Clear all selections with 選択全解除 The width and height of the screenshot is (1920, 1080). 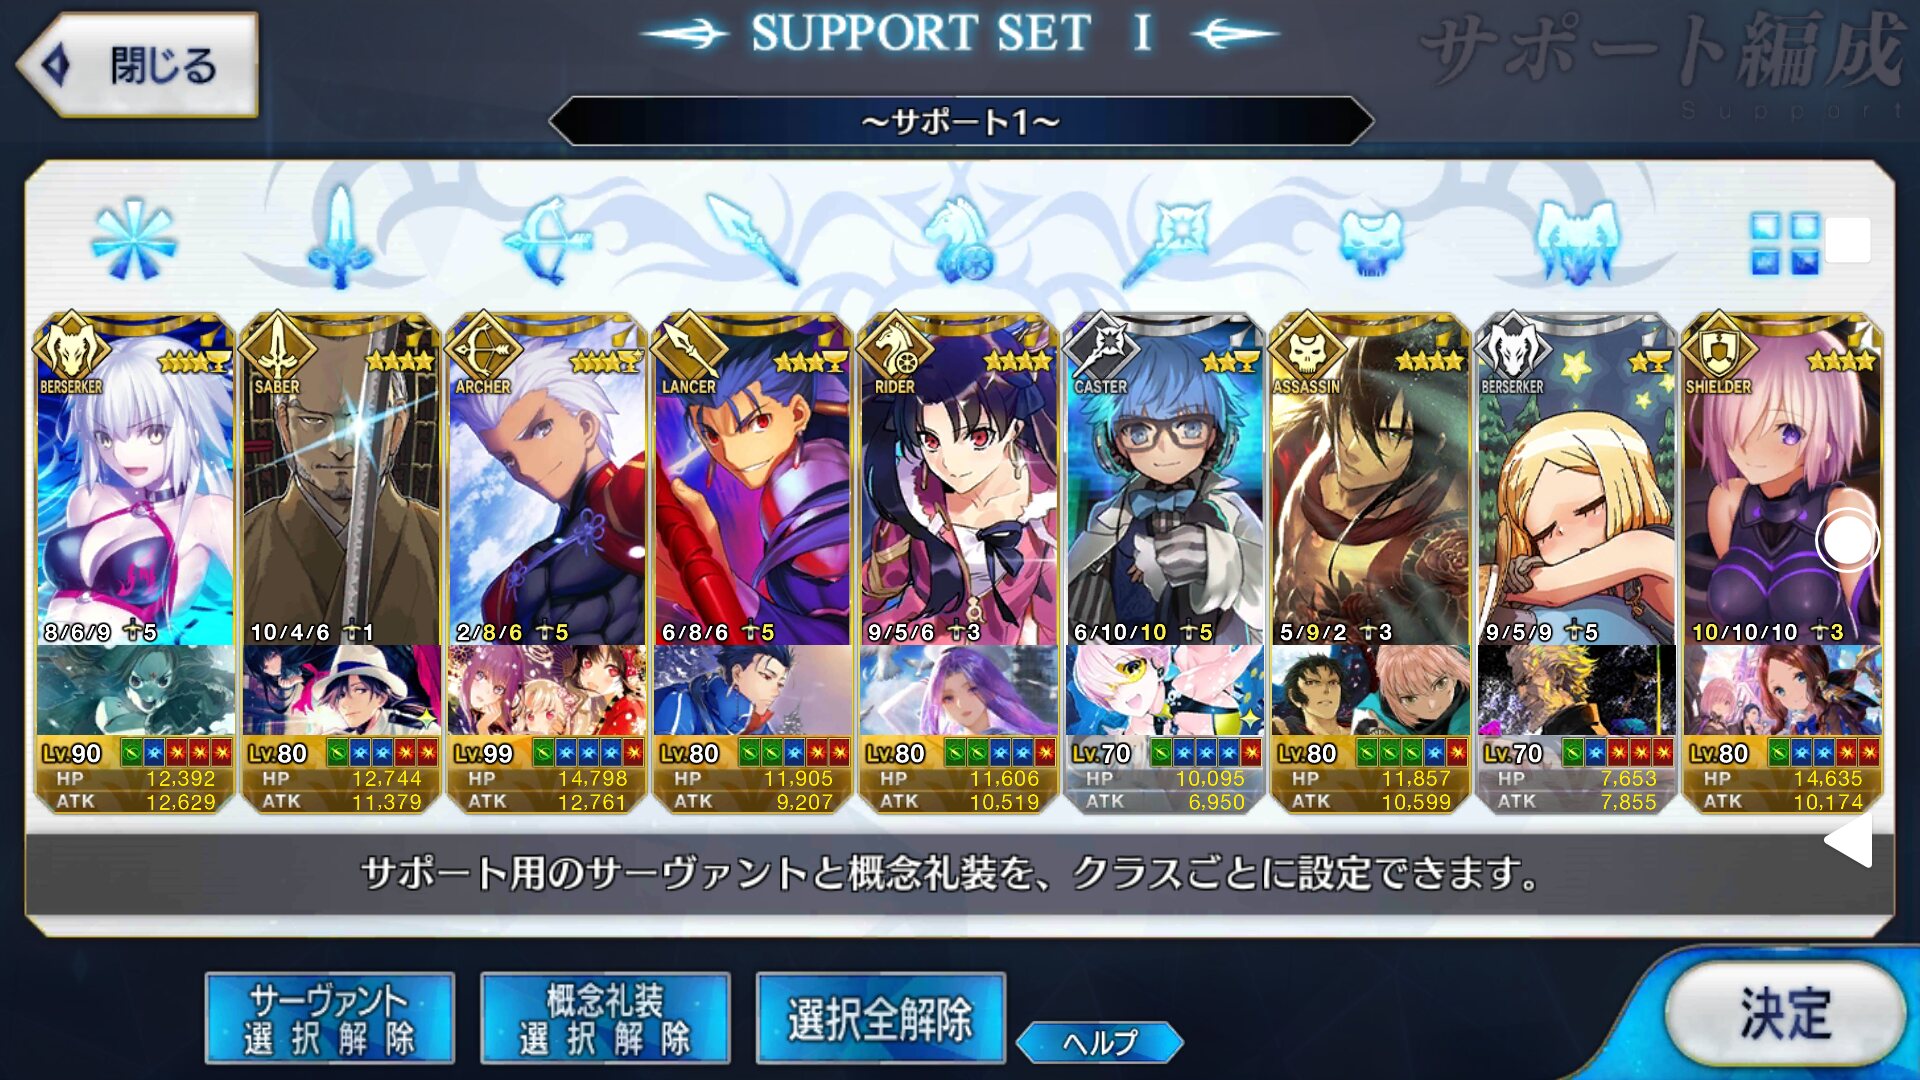pos(880,1018)
